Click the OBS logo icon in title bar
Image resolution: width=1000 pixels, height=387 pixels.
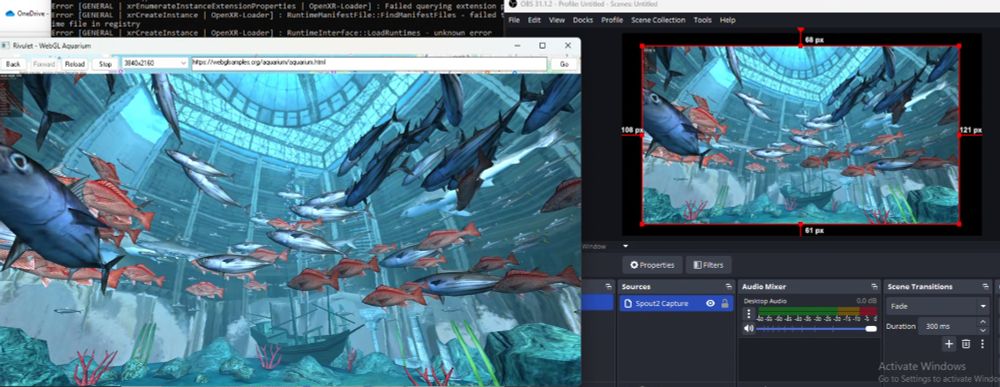512,4
